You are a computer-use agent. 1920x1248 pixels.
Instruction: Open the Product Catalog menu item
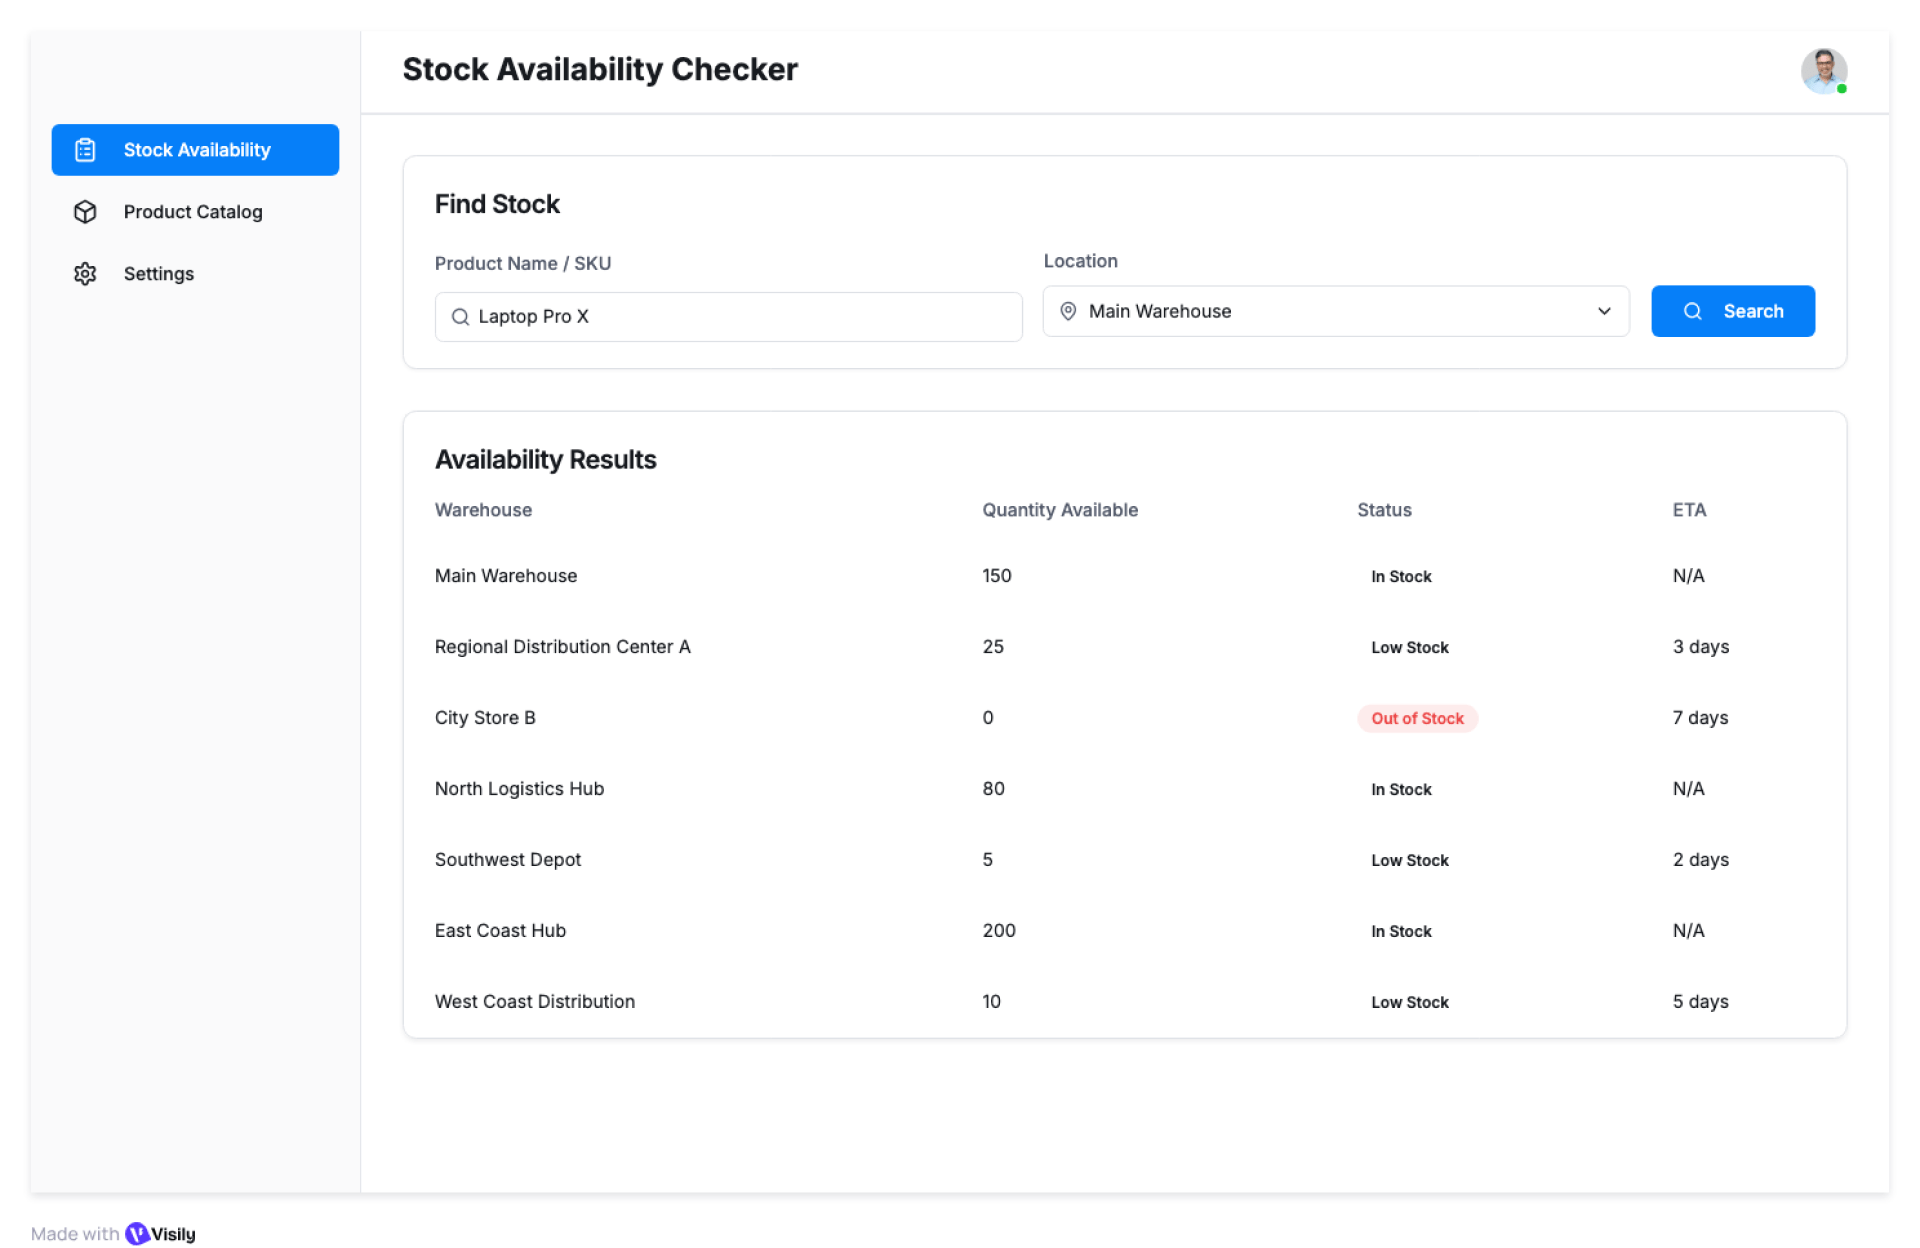pos(193,212)
